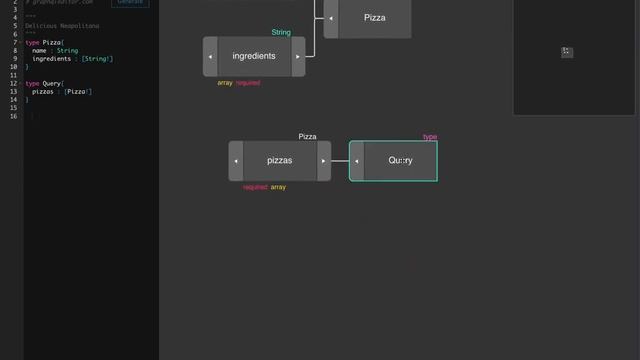Viewport: 640px width, 360px height.
Task: Click the type label above Query node
Action: click(430, 137)
